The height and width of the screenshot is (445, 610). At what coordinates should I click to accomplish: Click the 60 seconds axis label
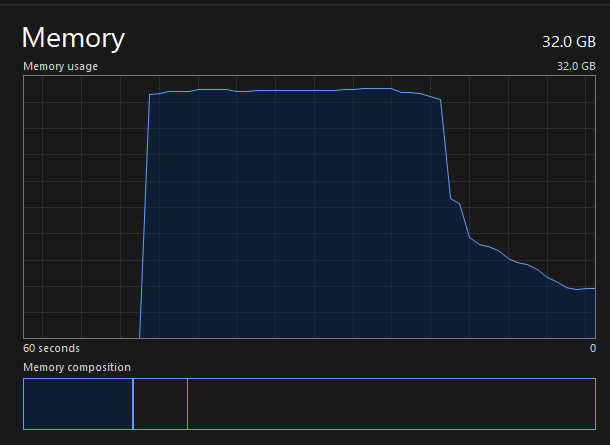click(x=51, y=348)
